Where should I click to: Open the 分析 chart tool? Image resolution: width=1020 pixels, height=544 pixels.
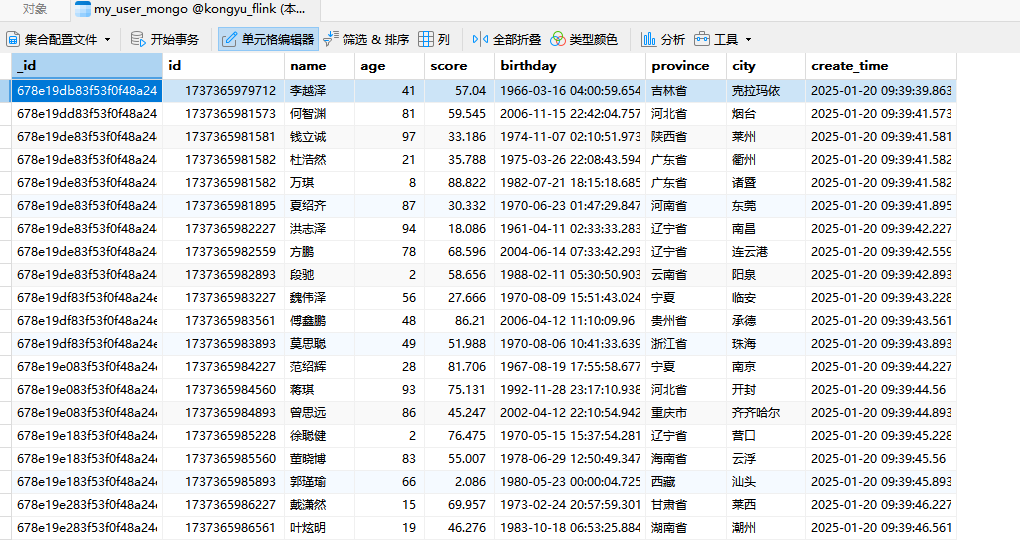point(663,40)
